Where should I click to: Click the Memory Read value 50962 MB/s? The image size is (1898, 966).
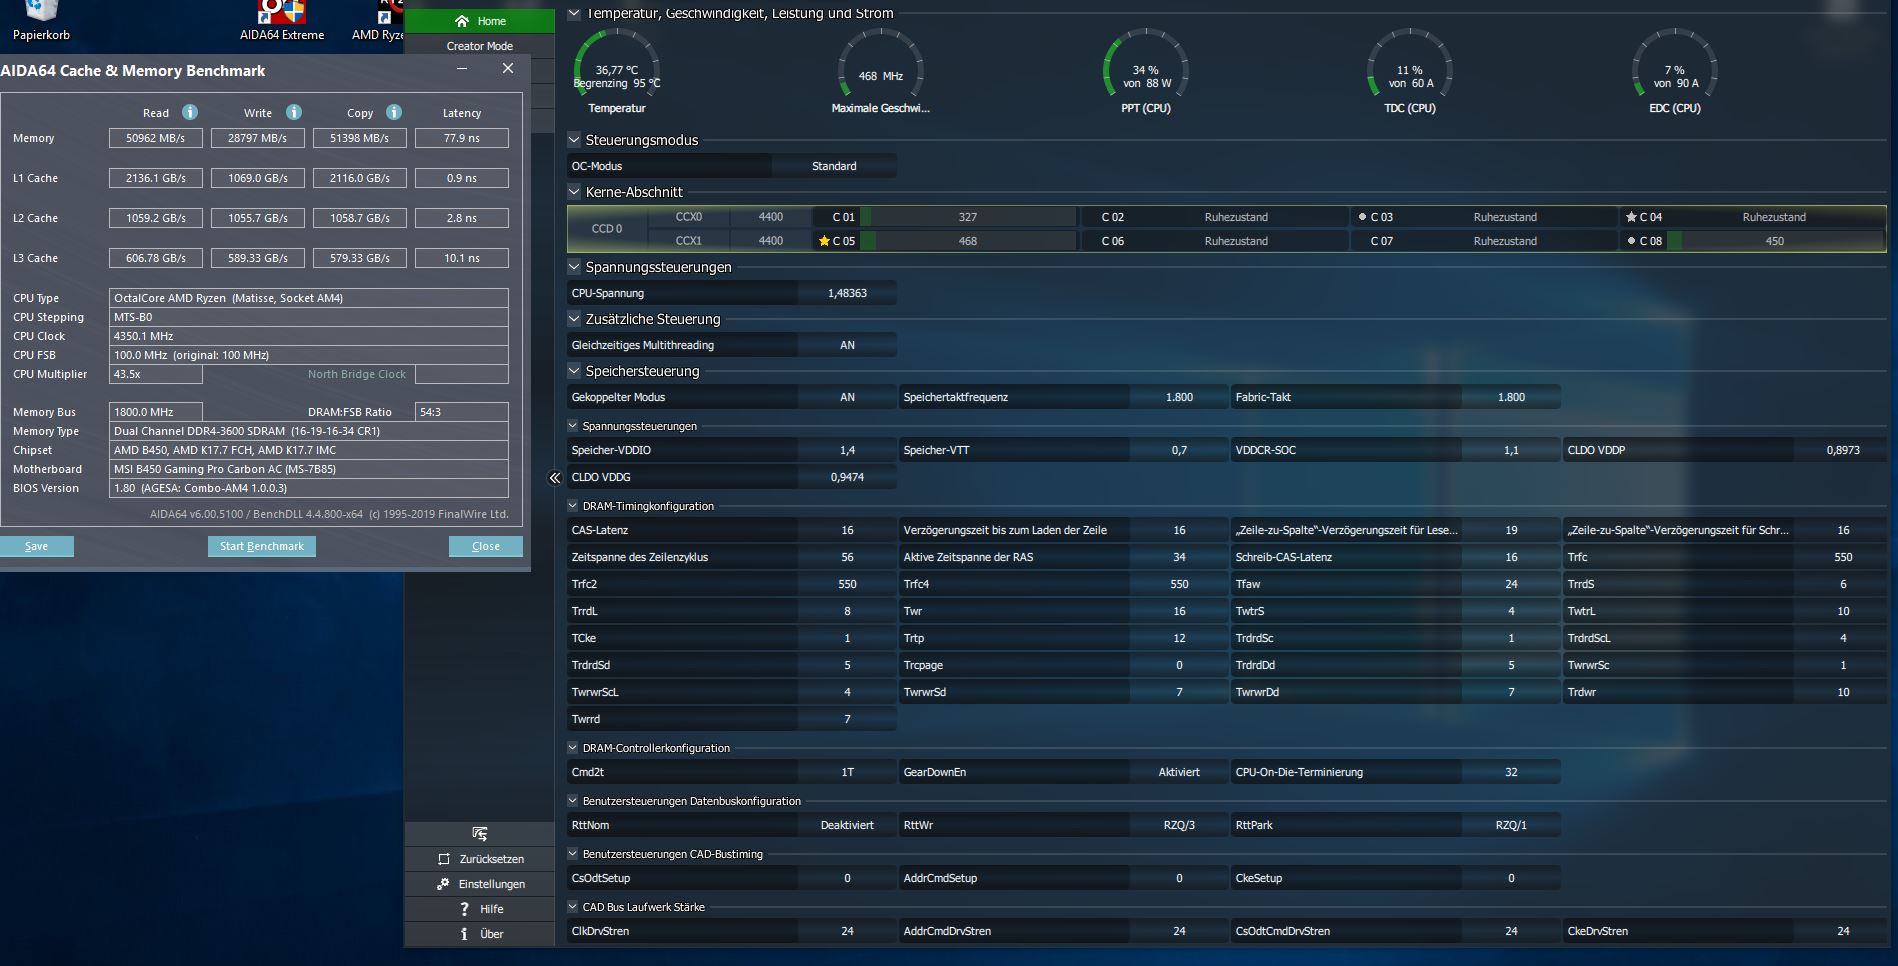(156, 138)
